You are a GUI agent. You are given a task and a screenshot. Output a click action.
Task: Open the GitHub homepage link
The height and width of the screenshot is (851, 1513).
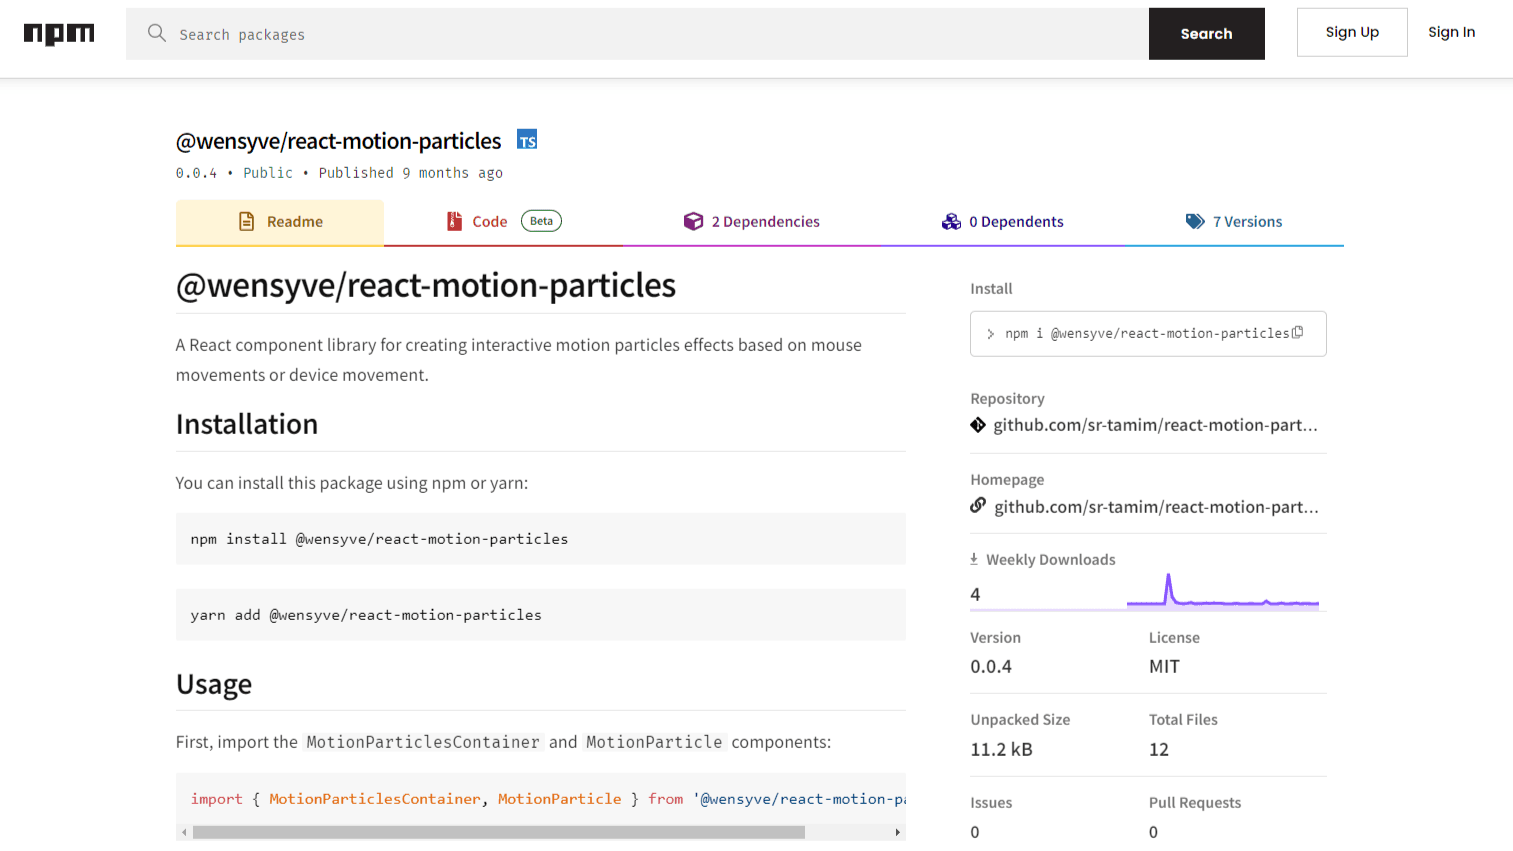[1156, 507]
